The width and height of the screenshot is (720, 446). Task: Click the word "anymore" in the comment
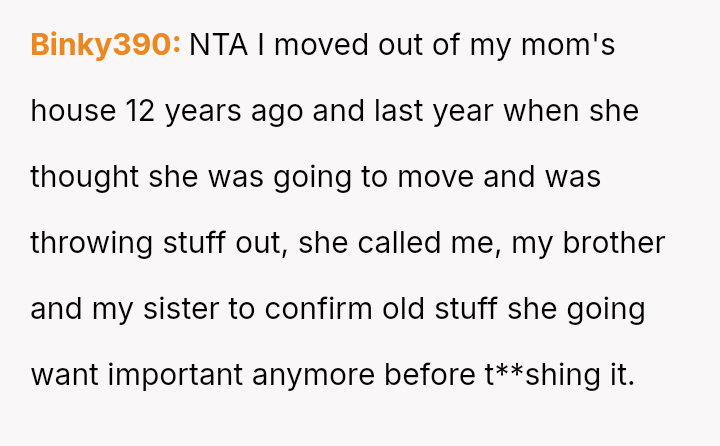click(312, 374)
